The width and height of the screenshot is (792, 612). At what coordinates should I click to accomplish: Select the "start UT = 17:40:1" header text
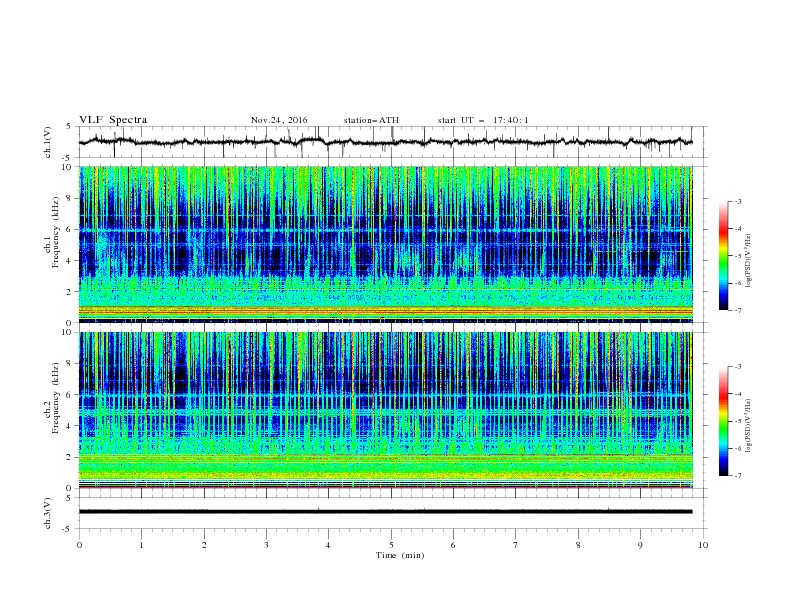[483, 120]
